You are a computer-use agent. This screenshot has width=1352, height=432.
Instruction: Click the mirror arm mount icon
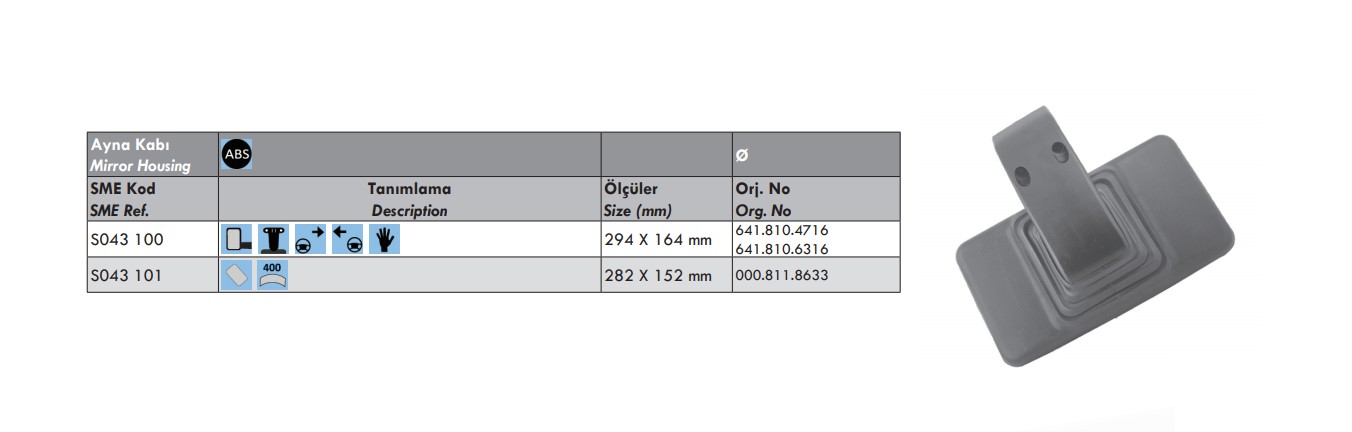coord(273,240)
